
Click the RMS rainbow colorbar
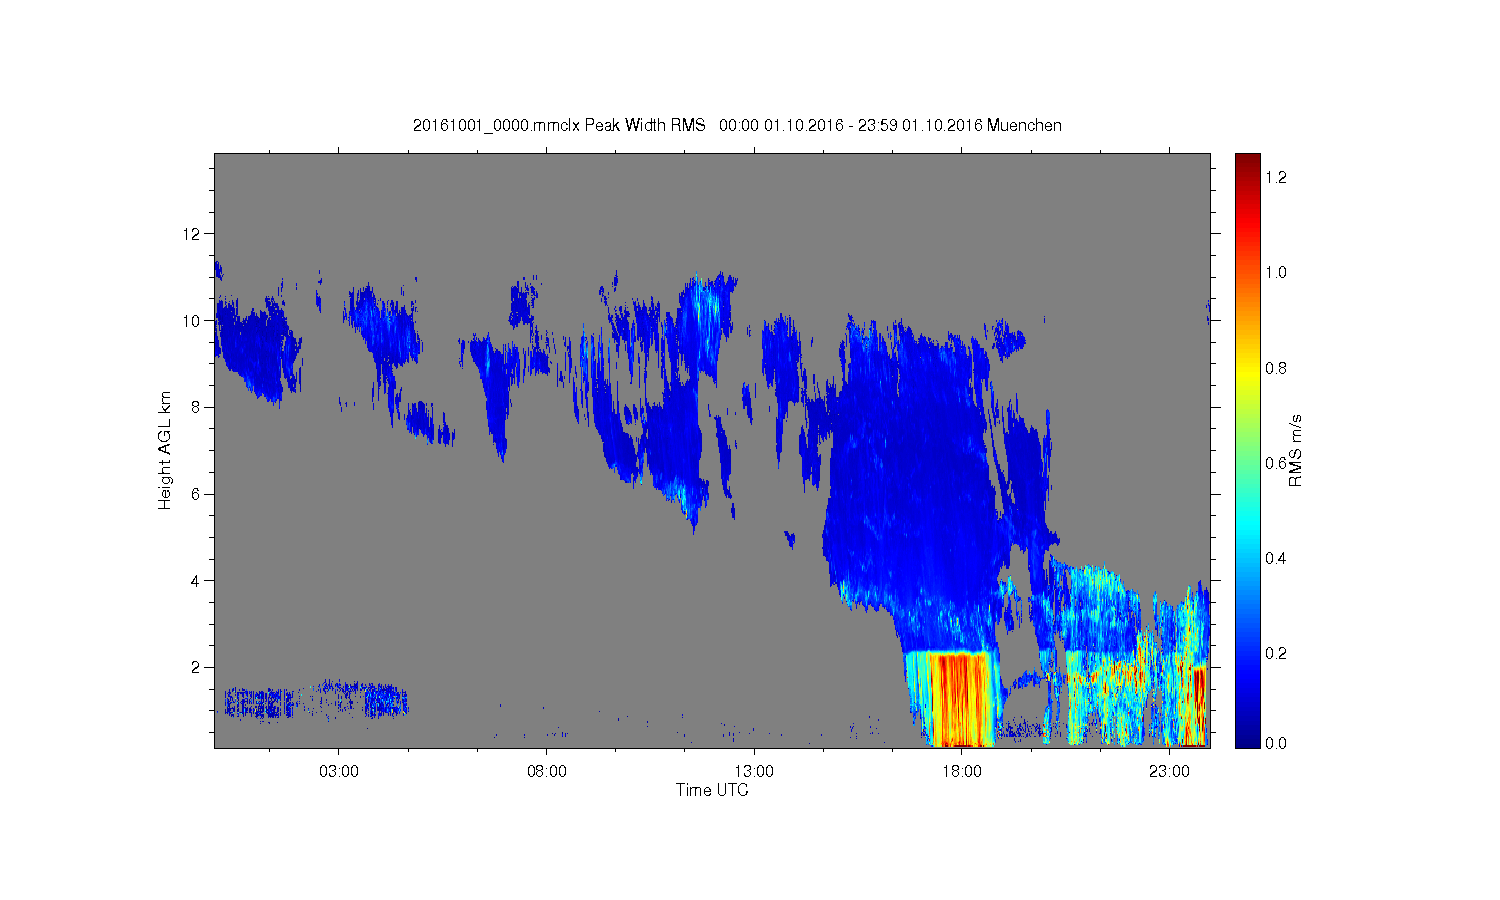pyautogui.click(x=1247, y=450)
